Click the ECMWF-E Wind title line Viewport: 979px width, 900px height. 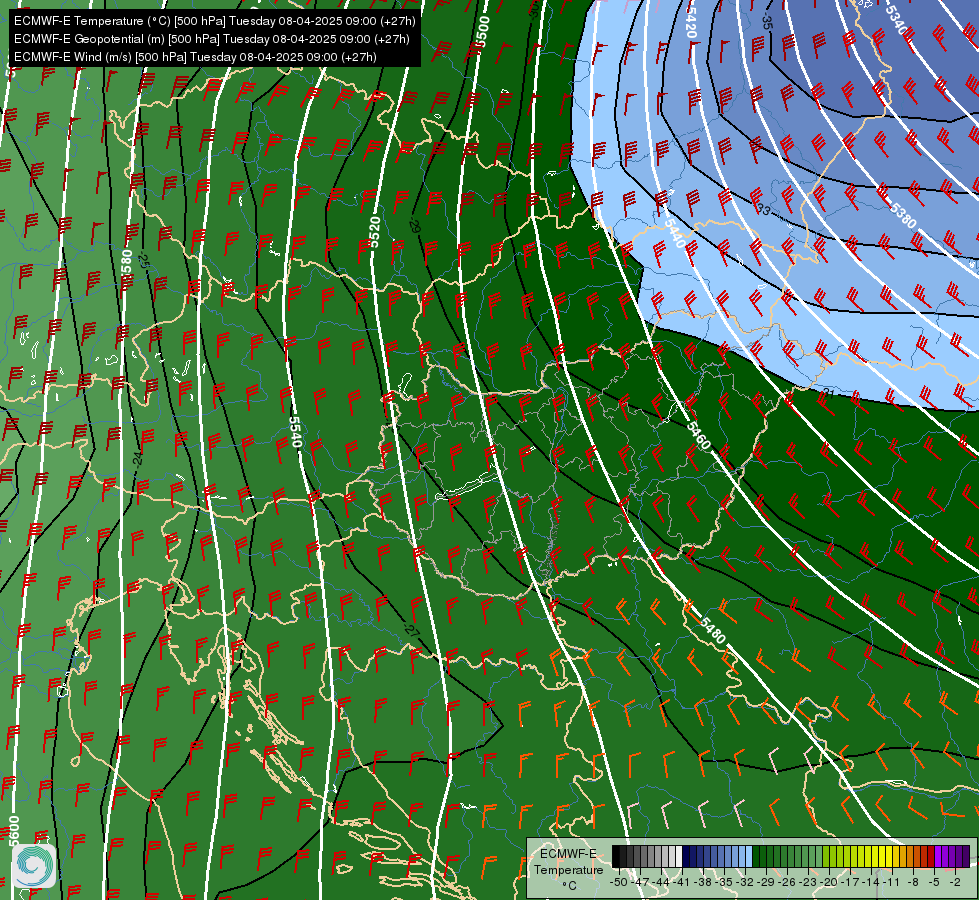tap(195, 57)
